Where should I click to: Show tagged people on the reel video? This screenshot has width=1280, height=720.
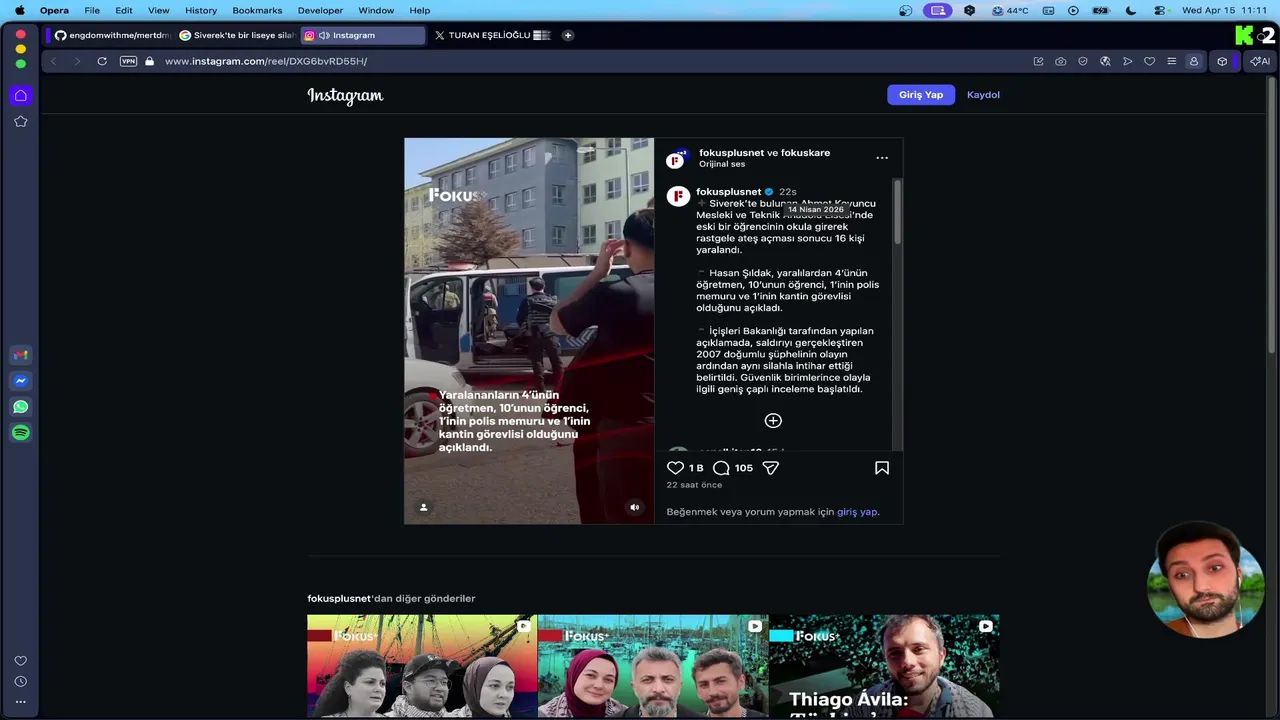click(x=423, y=507)
